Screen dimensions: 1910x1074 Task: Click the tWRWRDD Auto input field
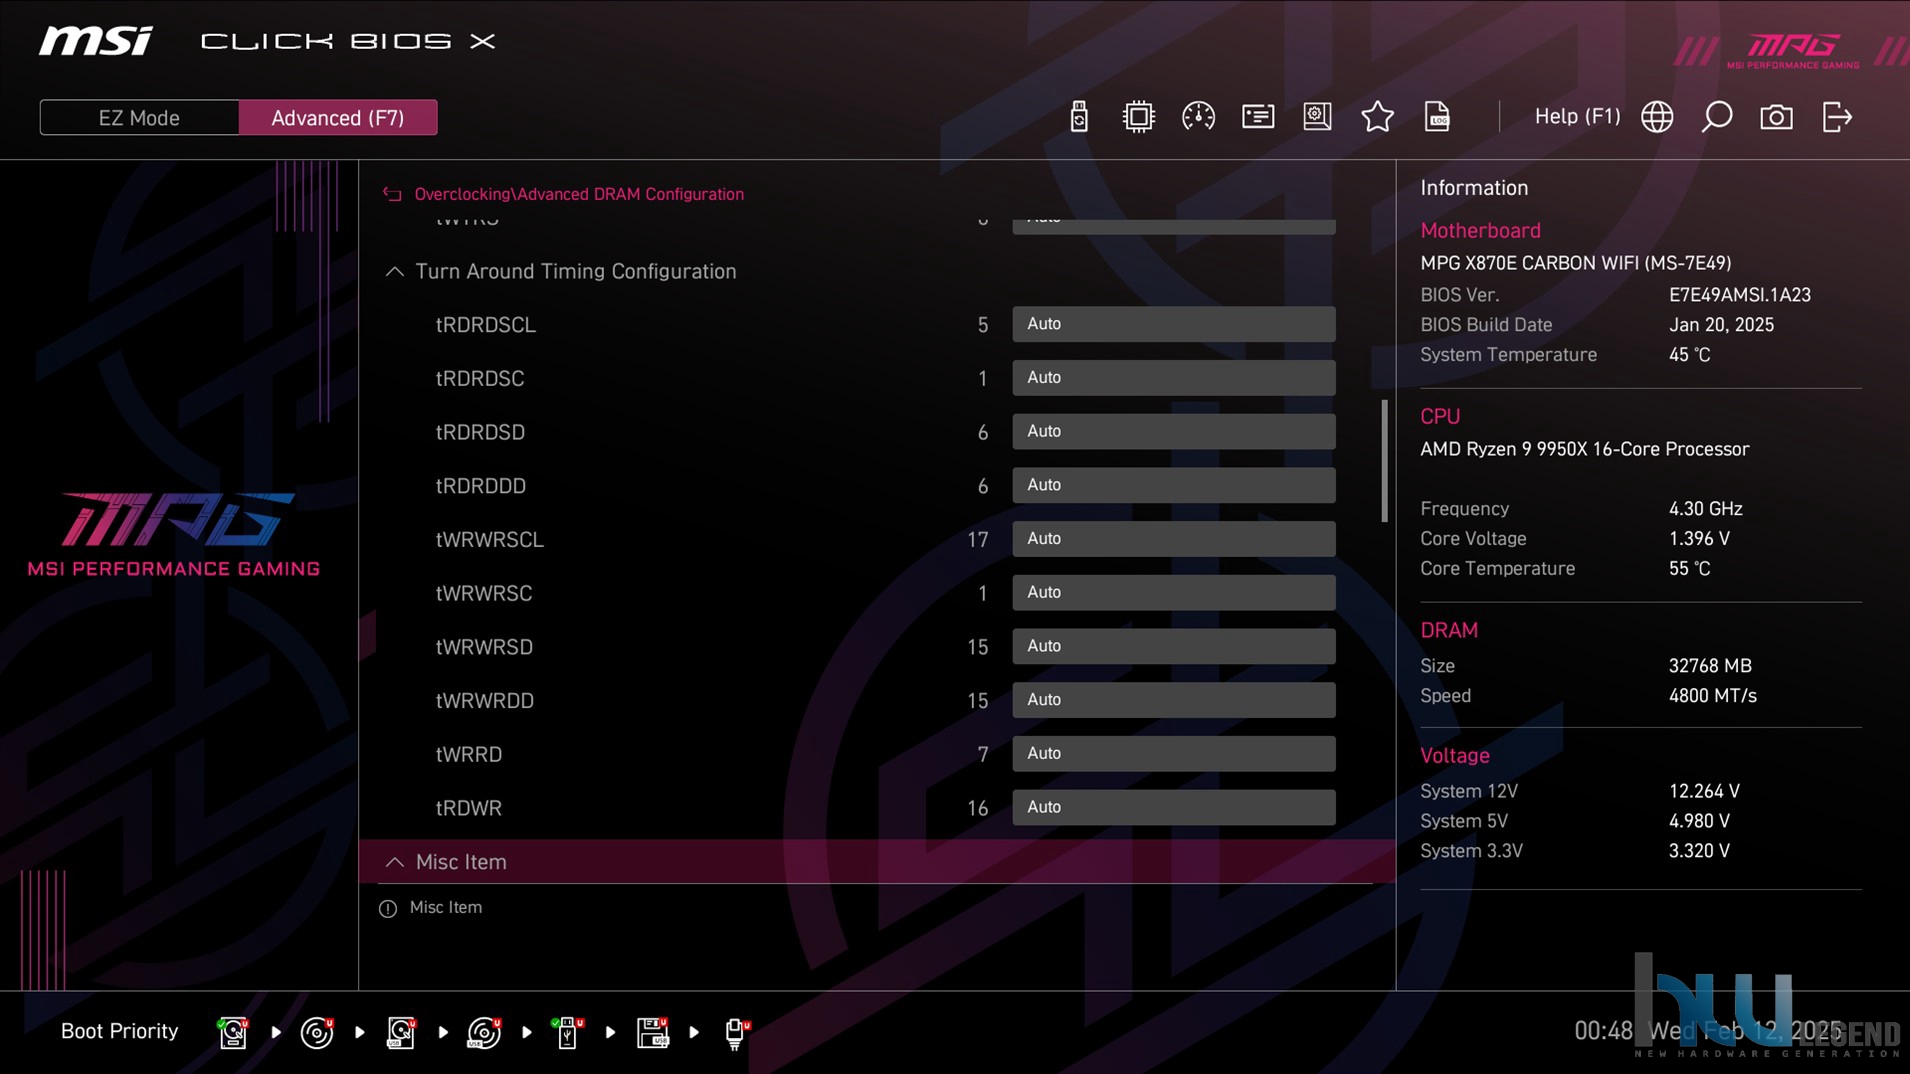click(x=1173, y=700)
